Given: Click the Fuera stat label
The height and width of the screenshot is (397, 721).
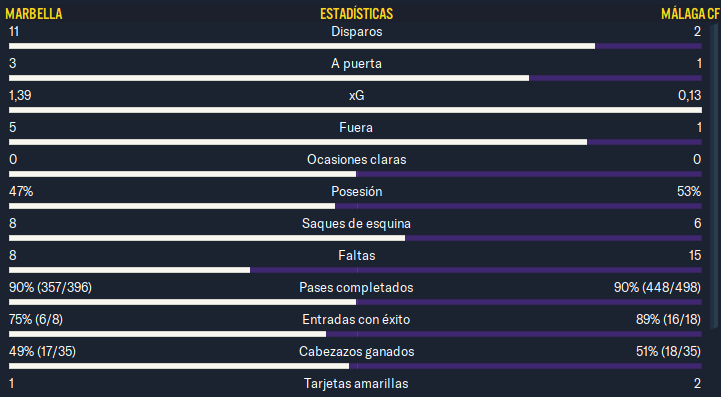Looking at the screenshot, I should click(x=356, y=127).
